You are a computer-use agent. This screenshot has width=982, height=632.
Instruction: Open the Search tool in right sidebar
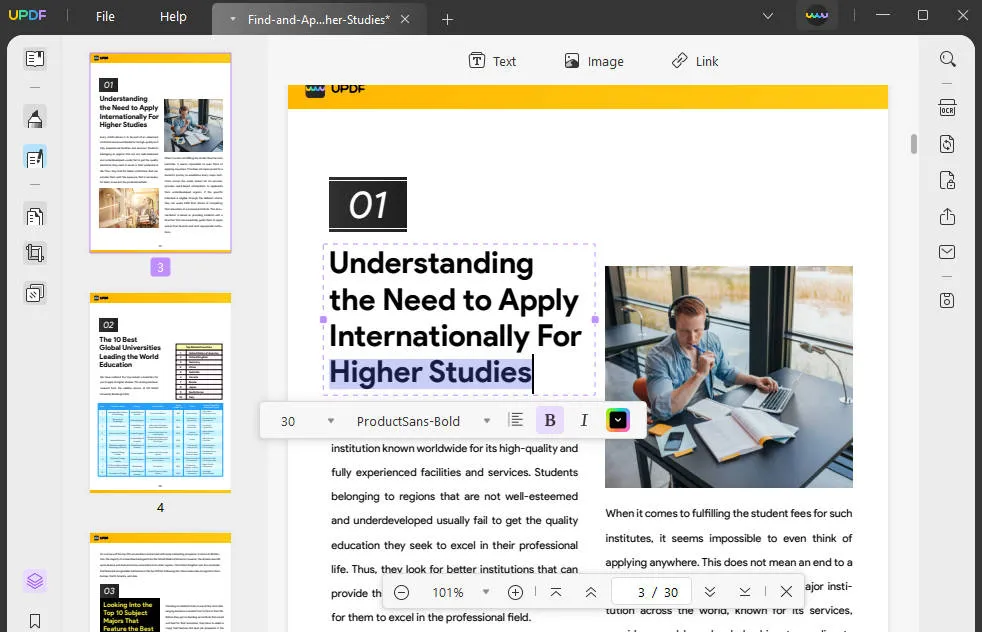[947, 59]
